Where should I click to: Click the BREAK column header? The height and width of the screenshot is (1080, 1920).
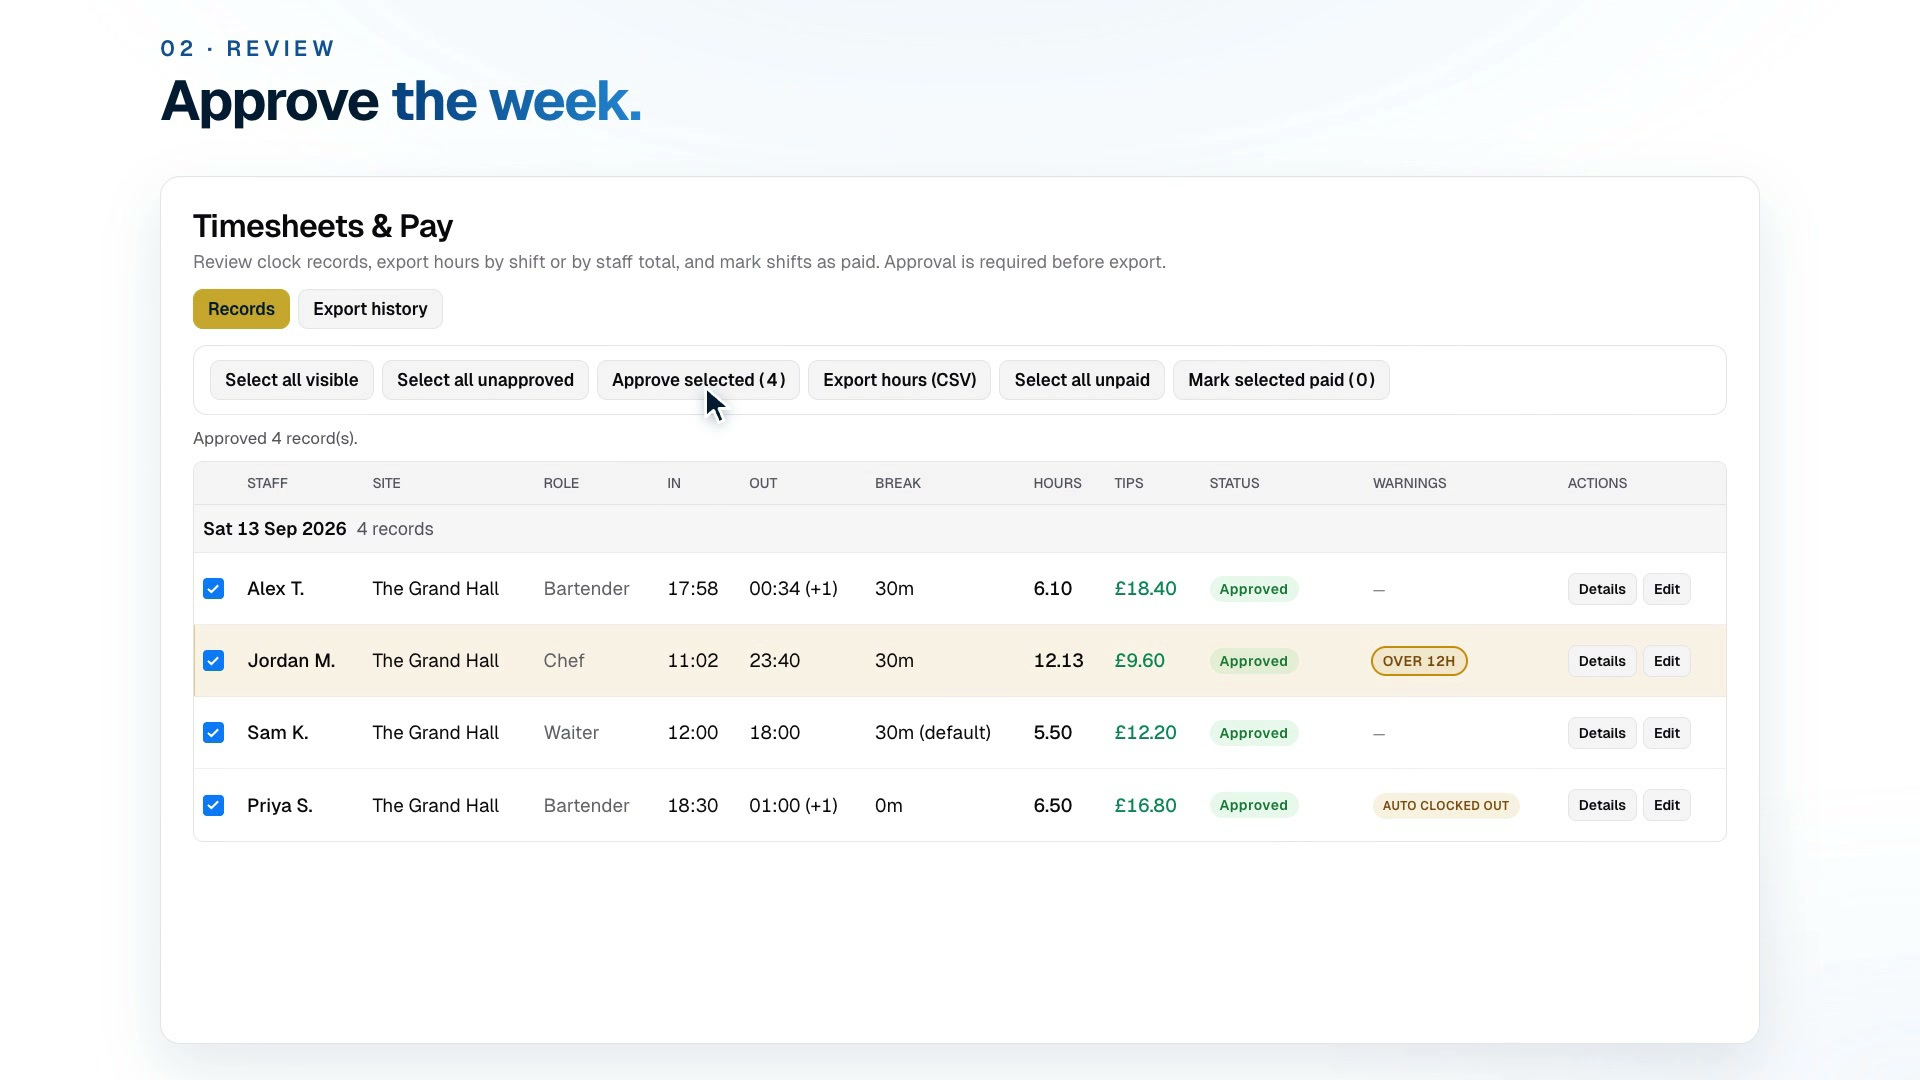[x=897, y=483]
